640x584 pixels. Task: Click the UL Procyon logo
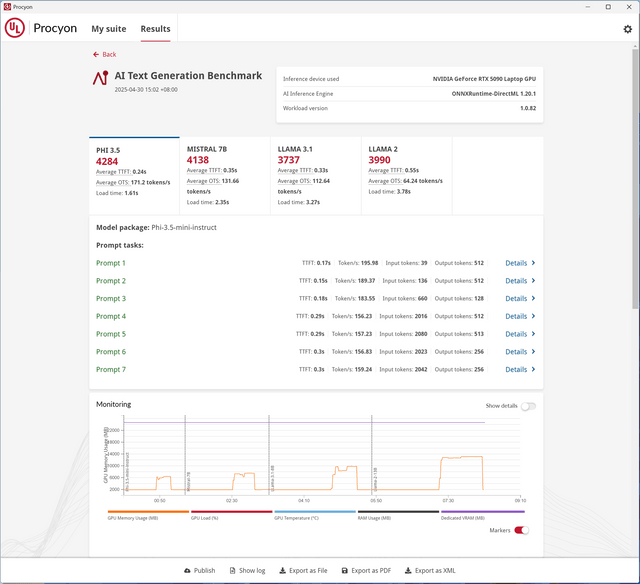pyautogui.click(x=15, y=28)
